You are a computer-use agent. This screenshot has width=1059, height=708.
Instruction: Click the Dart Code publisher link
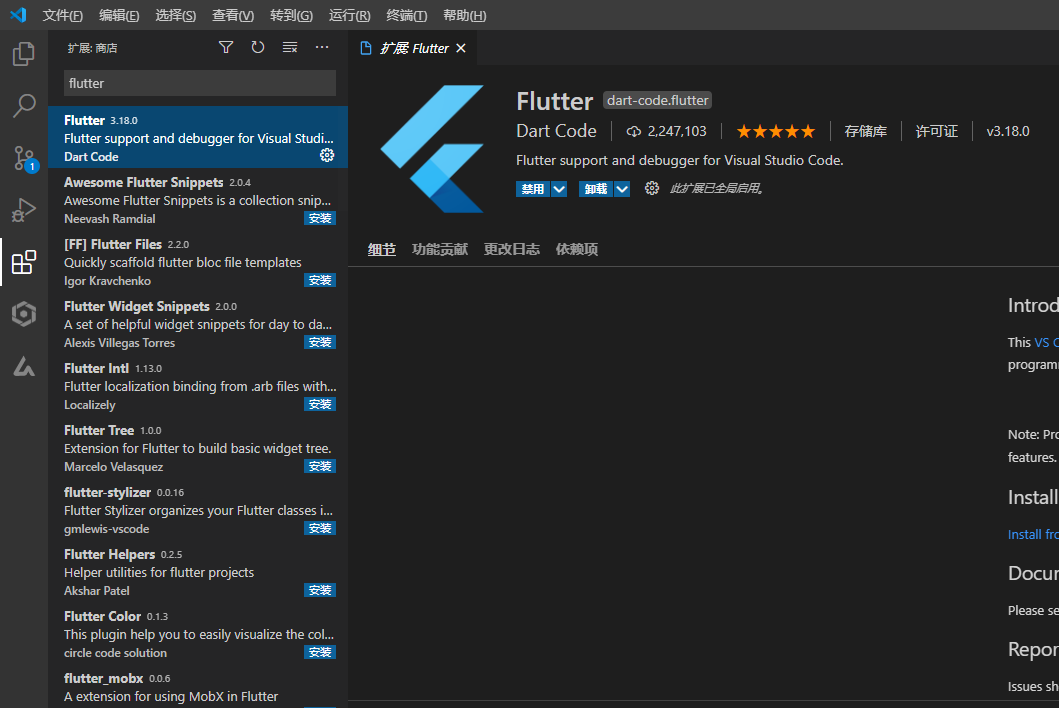557,131
